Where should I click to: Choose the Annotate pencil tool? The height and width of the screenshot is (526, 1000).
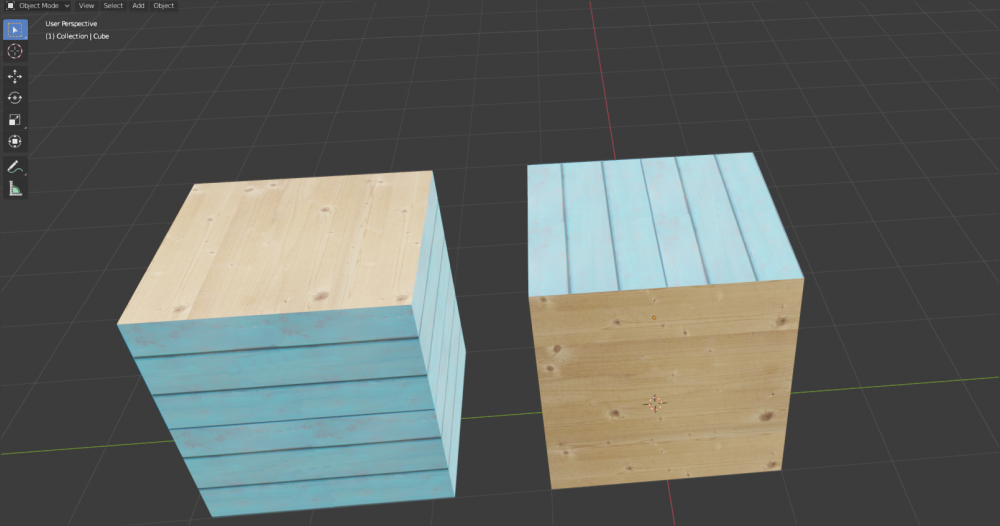click(x=15, y=166)
